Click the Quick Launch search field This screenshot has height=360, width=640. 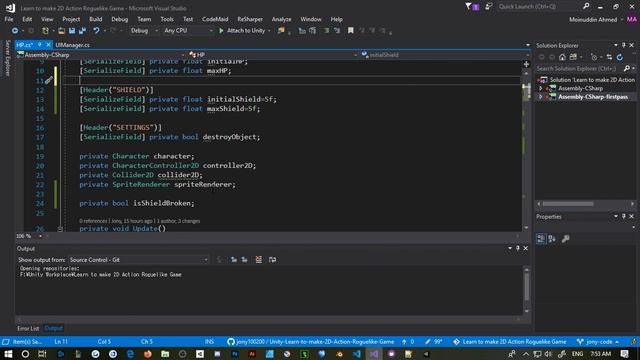538,7
